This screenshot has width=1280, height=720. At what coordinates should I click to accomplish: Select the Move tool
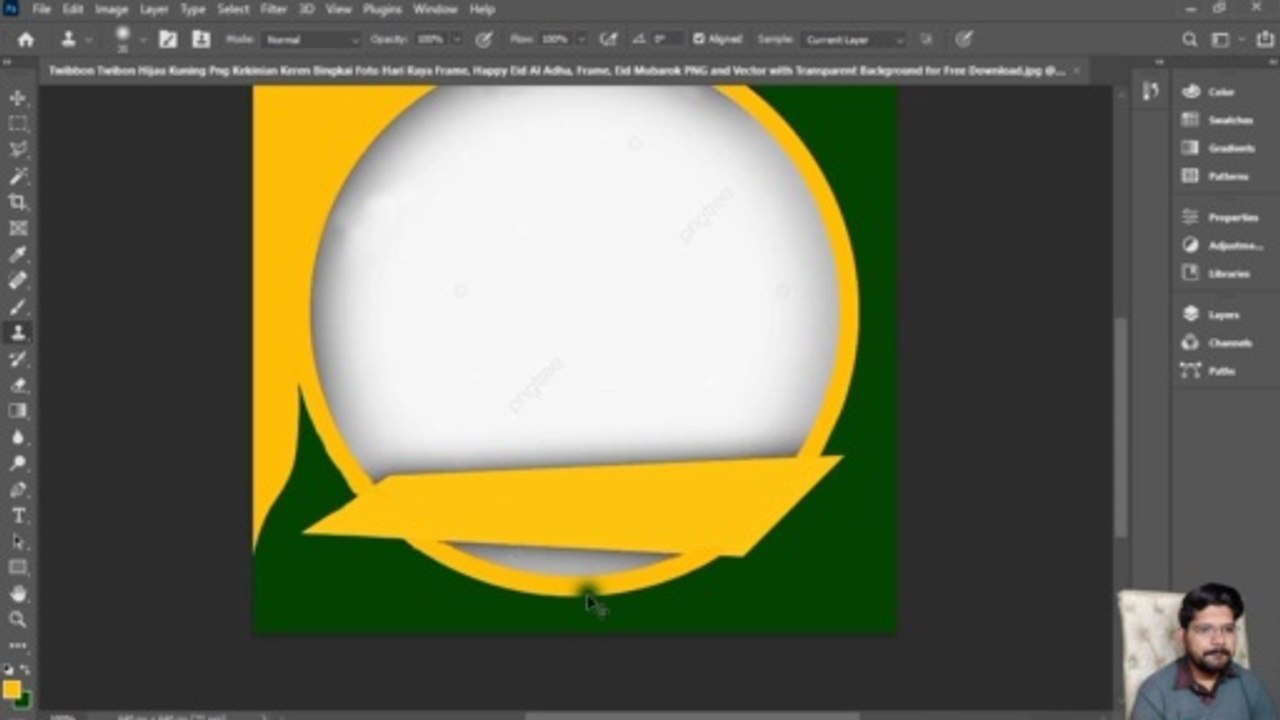click(18, 98)
